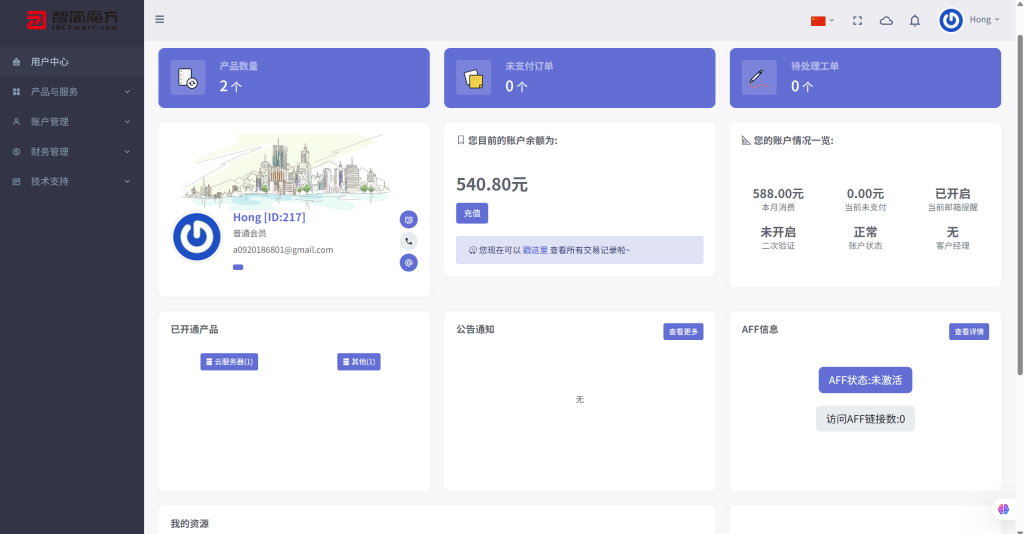1024x534 pixels.
Task: Click the Hong [ID:217] name link
Action: [x=269, y=217]
